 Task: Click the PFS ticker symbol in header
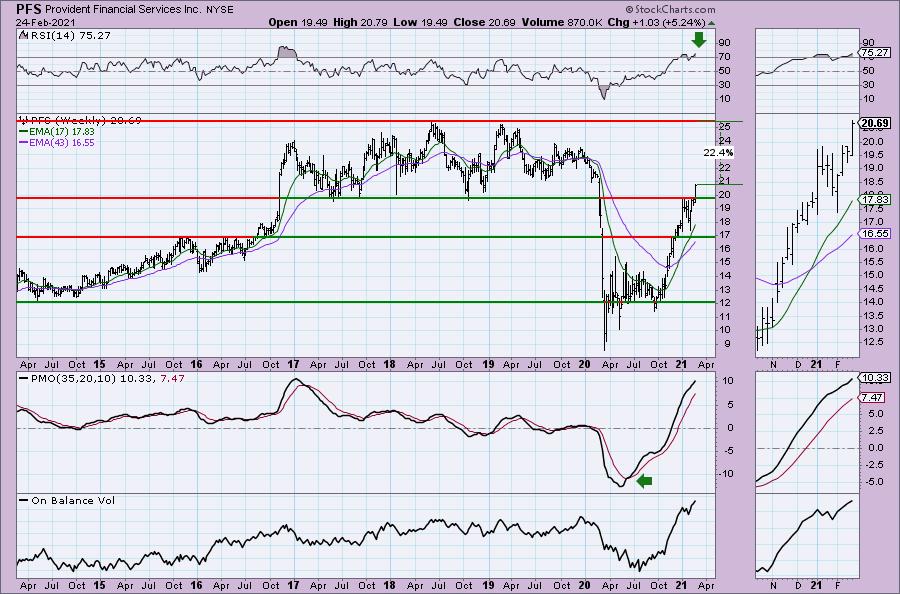(x=29, y=9)
